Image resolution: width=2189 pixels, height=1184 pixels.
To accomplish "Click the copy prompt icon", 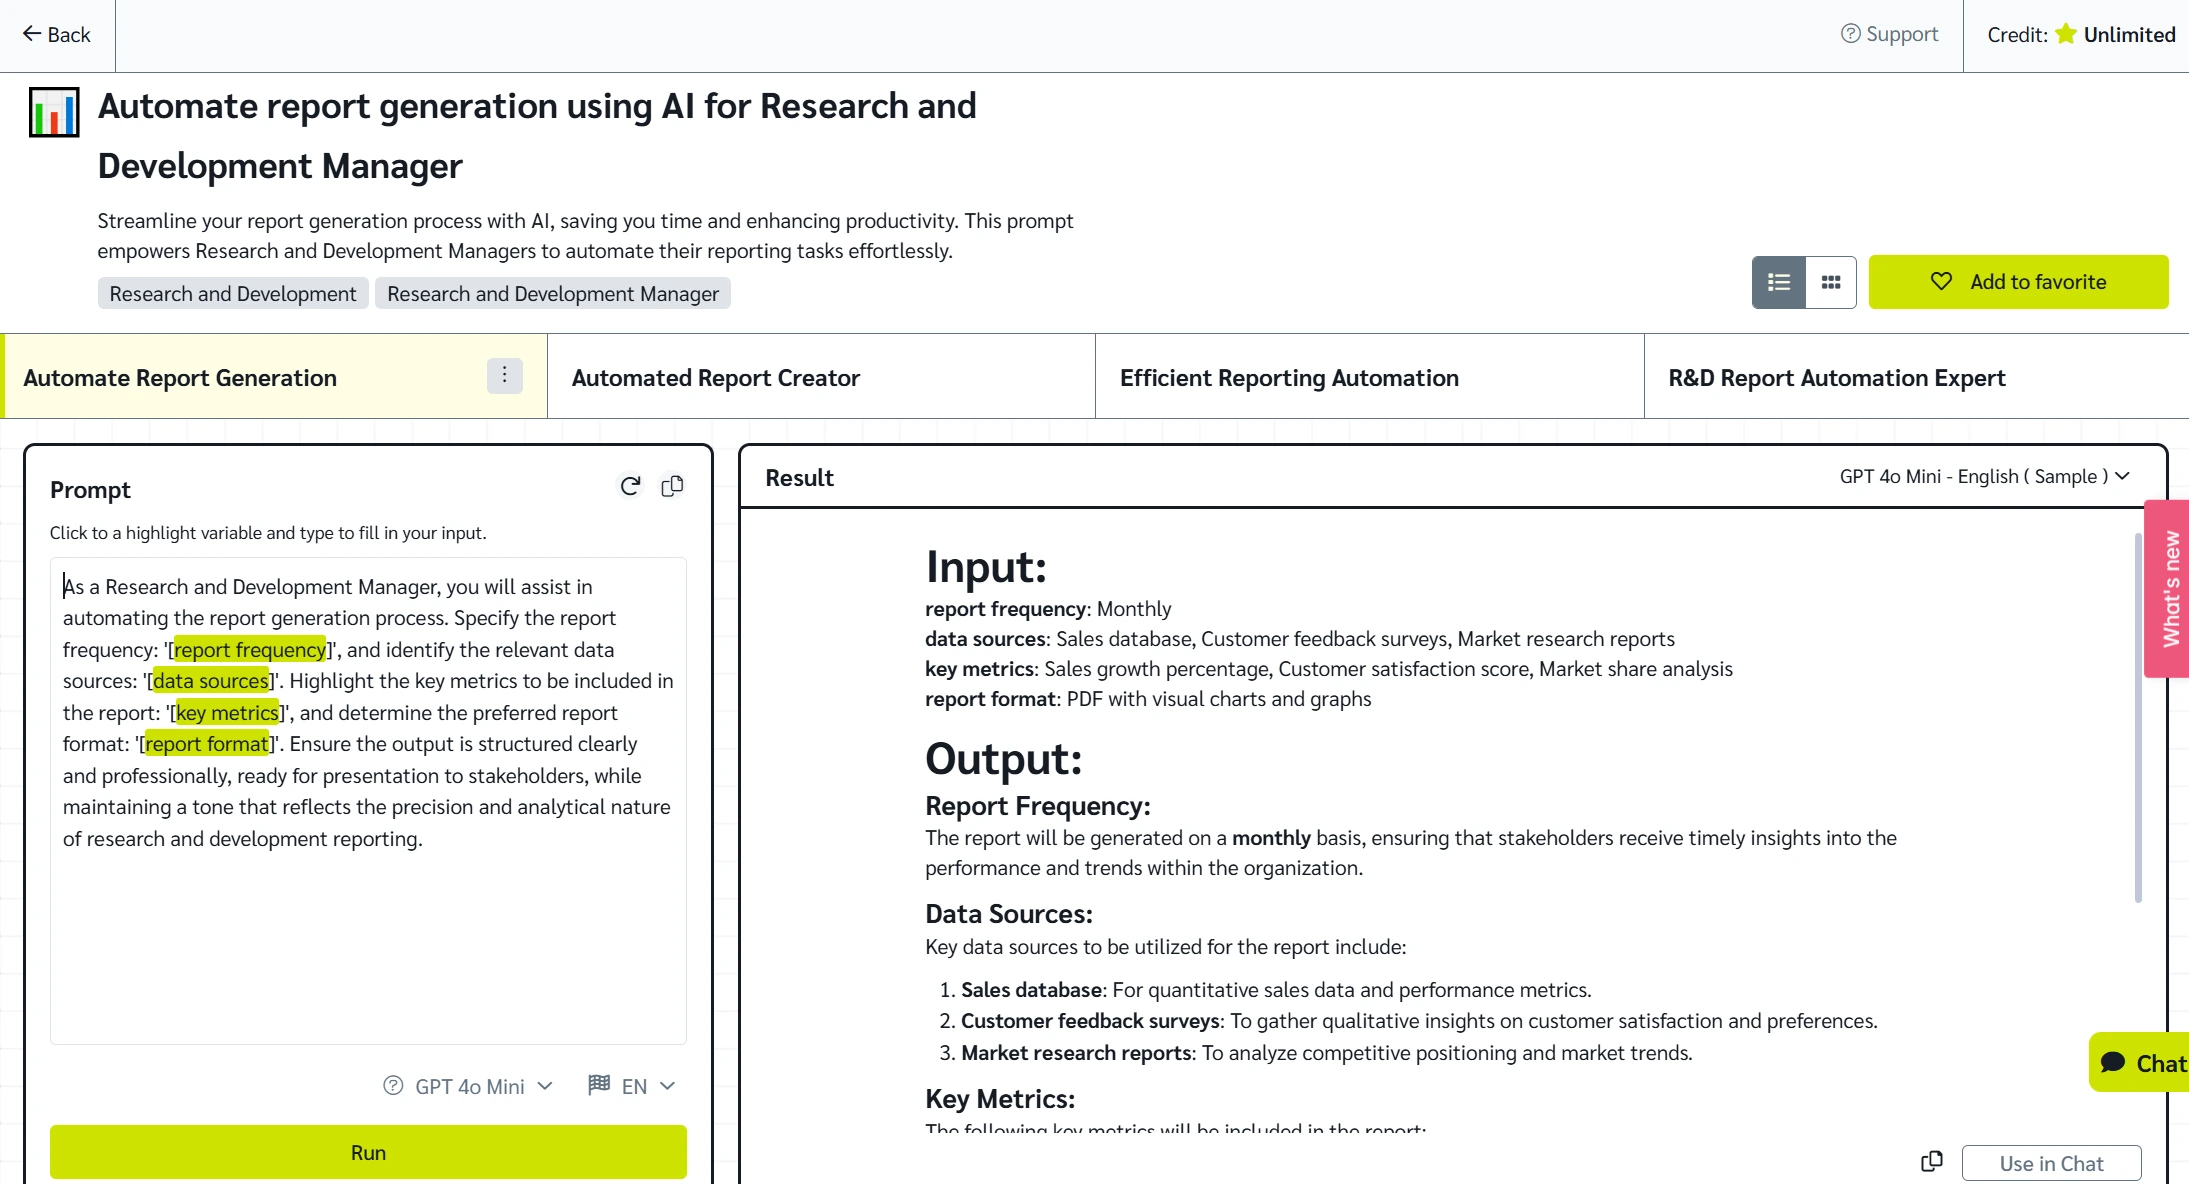I will click(672, 486).
